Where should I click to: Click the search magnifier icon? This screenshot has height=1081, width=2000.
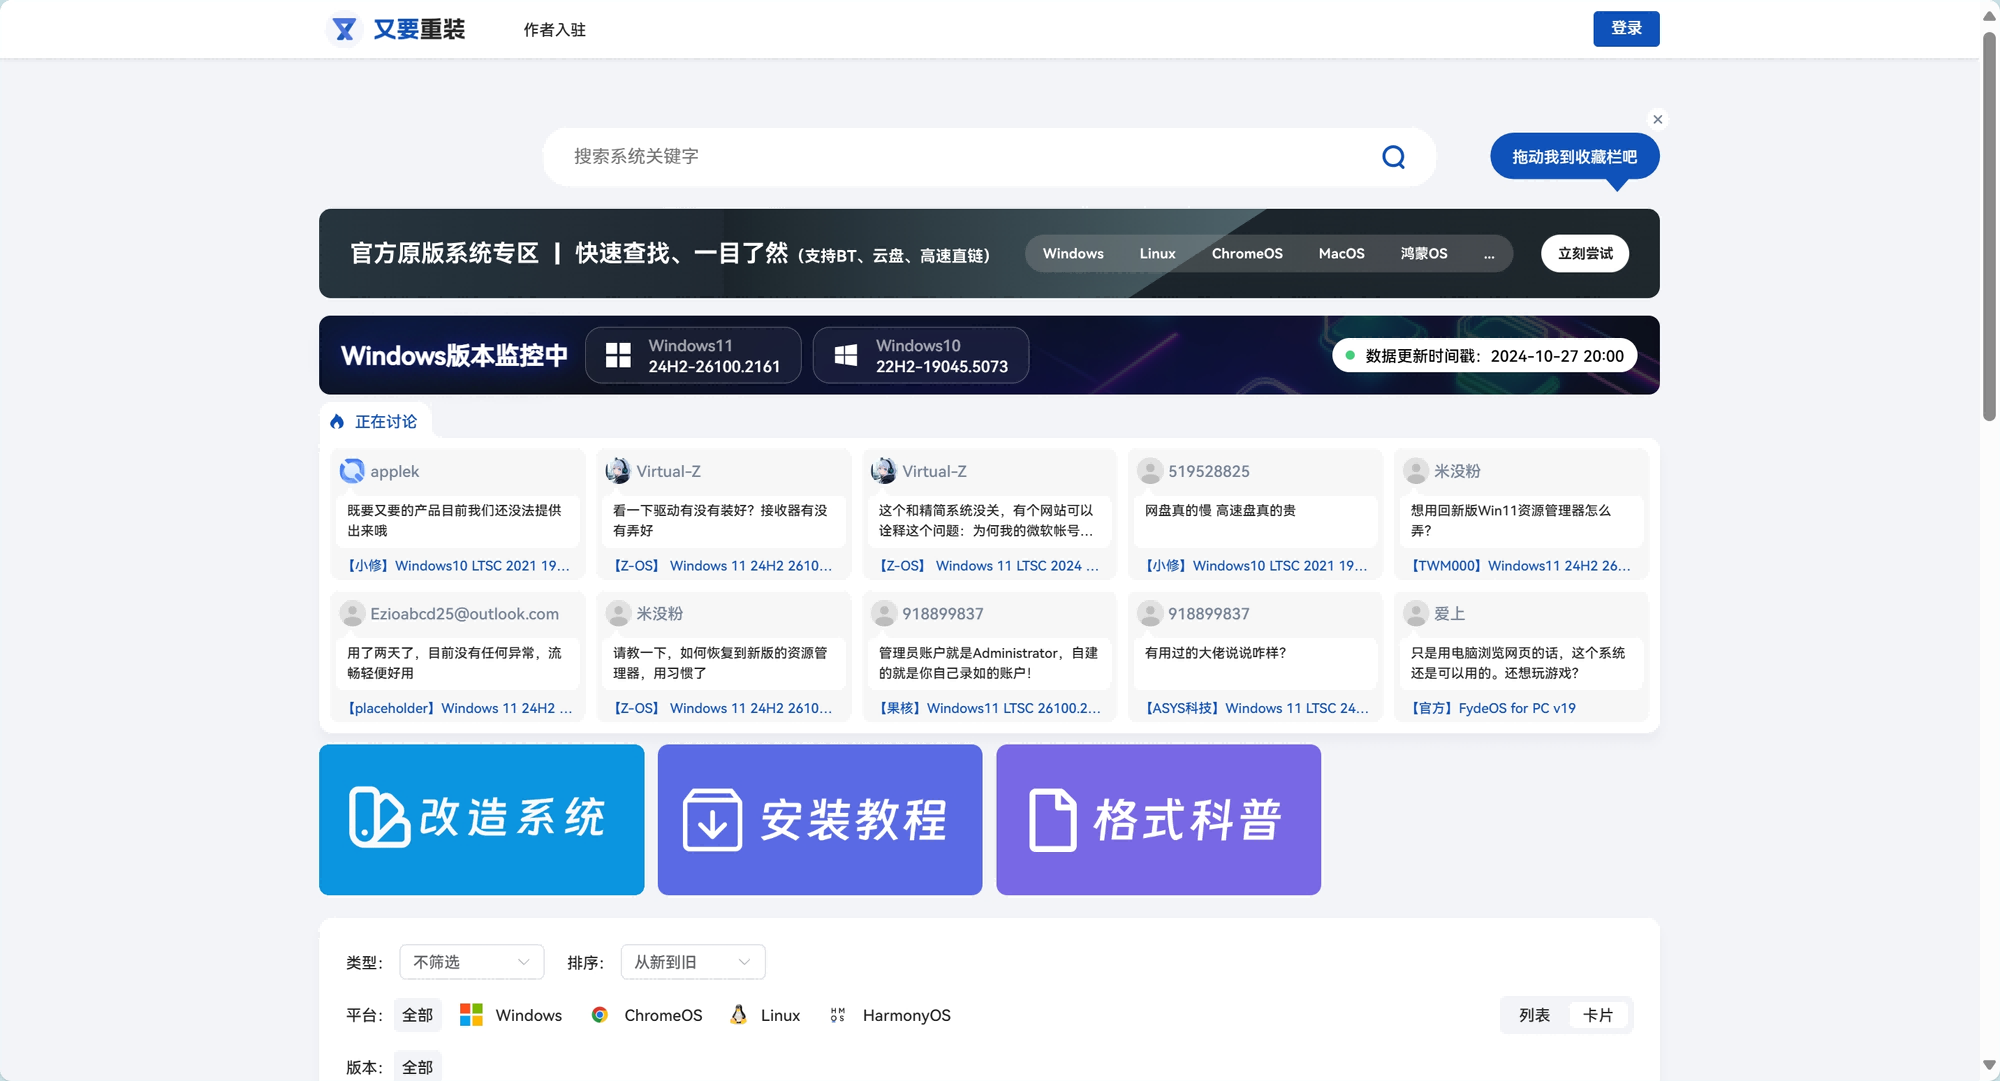pyautogui.click(x=1393, y=157)
